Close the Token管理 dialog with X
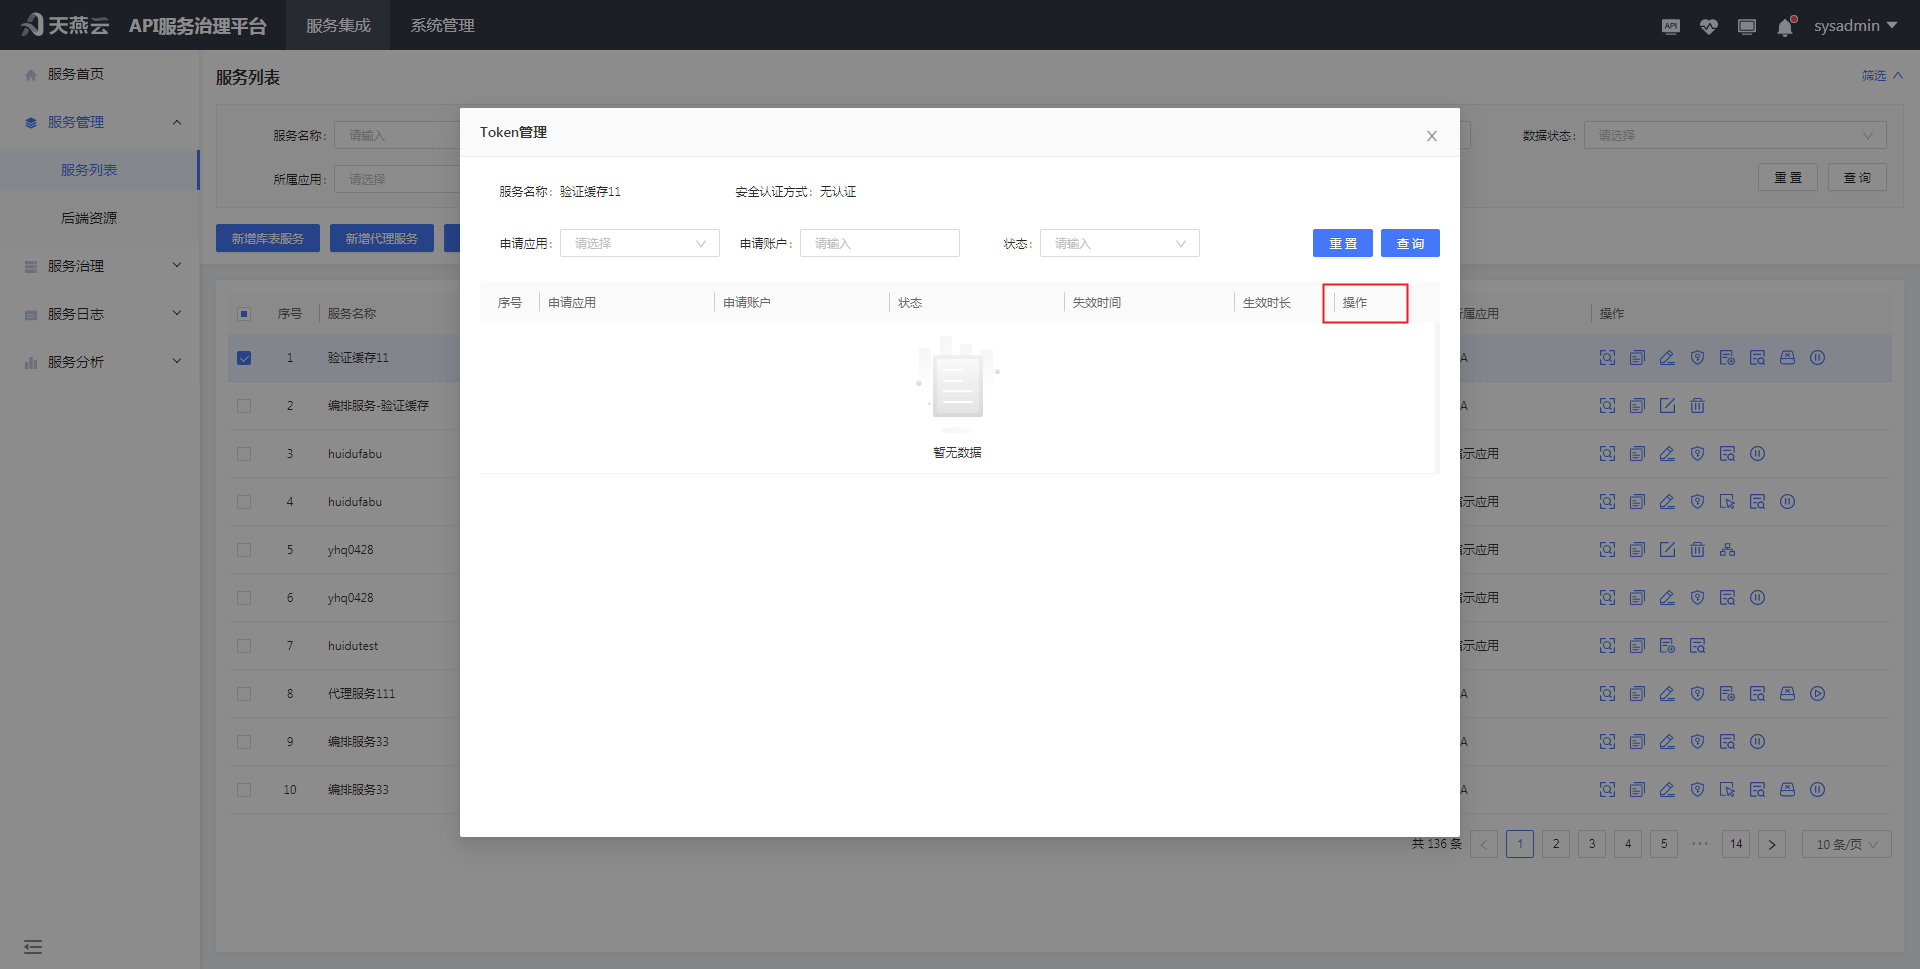This screenshot has width=1920, height=969. pyautogui.click(x=1431, y=136)
